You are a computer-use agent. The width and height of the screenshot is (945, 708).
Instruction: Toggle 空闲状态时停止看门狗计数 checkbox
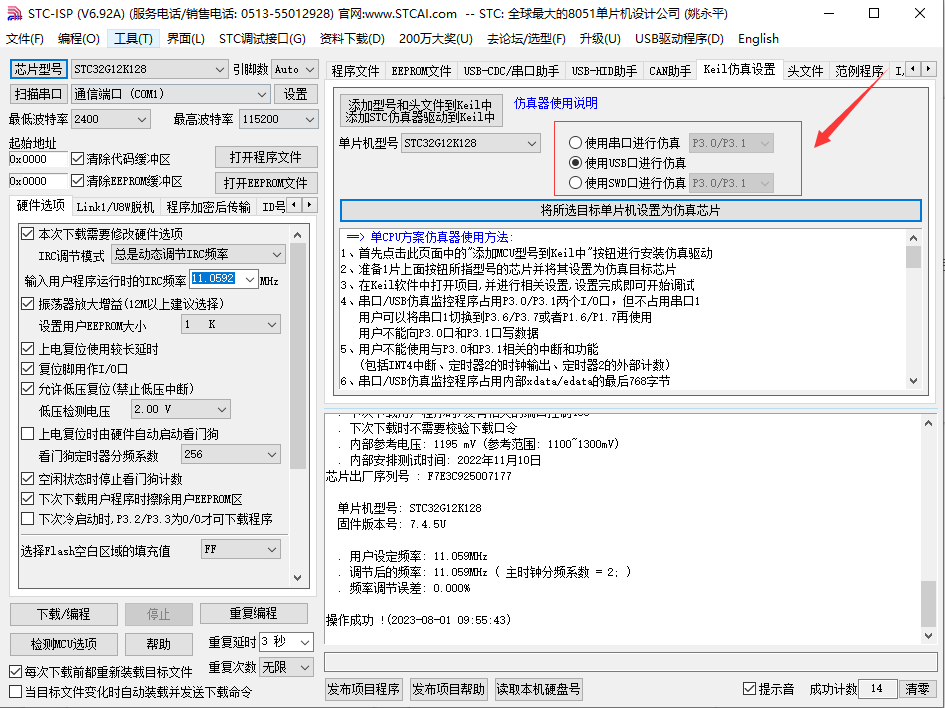(27, 479)
